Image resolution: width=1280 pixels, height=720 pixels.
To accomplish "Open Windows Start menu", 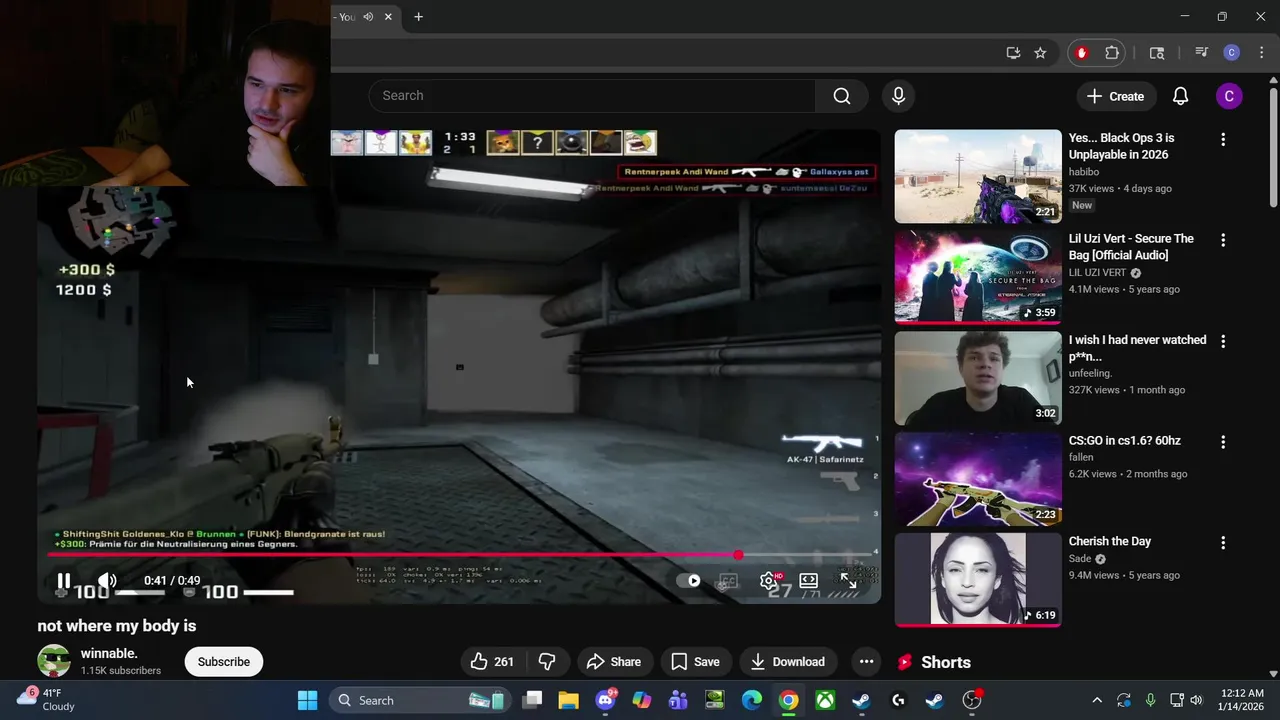I will click(307, 700).
